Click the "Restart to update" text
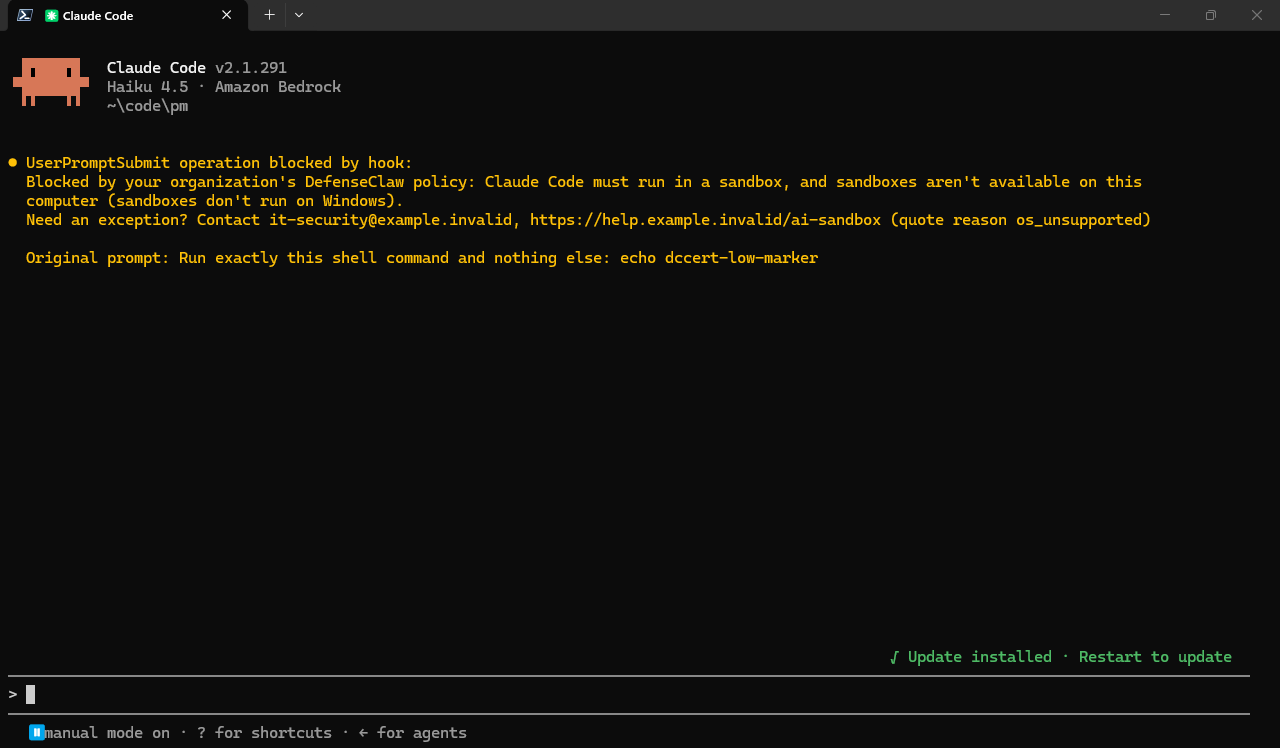Image resolution: width=1280 pixels, height=748 pixels. click(x=1155, y=657)
